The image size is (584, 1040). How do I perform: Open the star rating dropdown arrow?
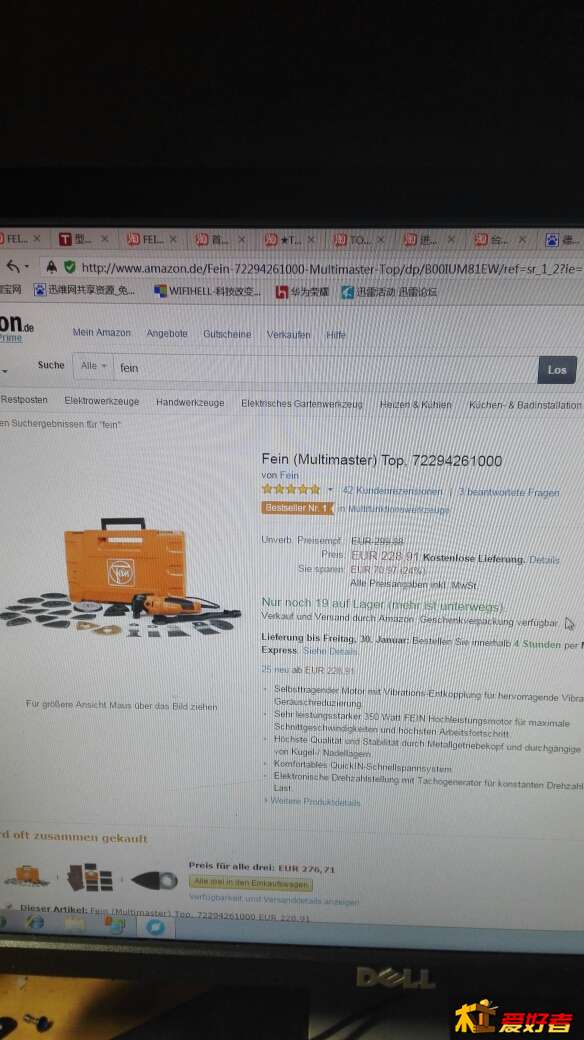click(x=330, y=490)
